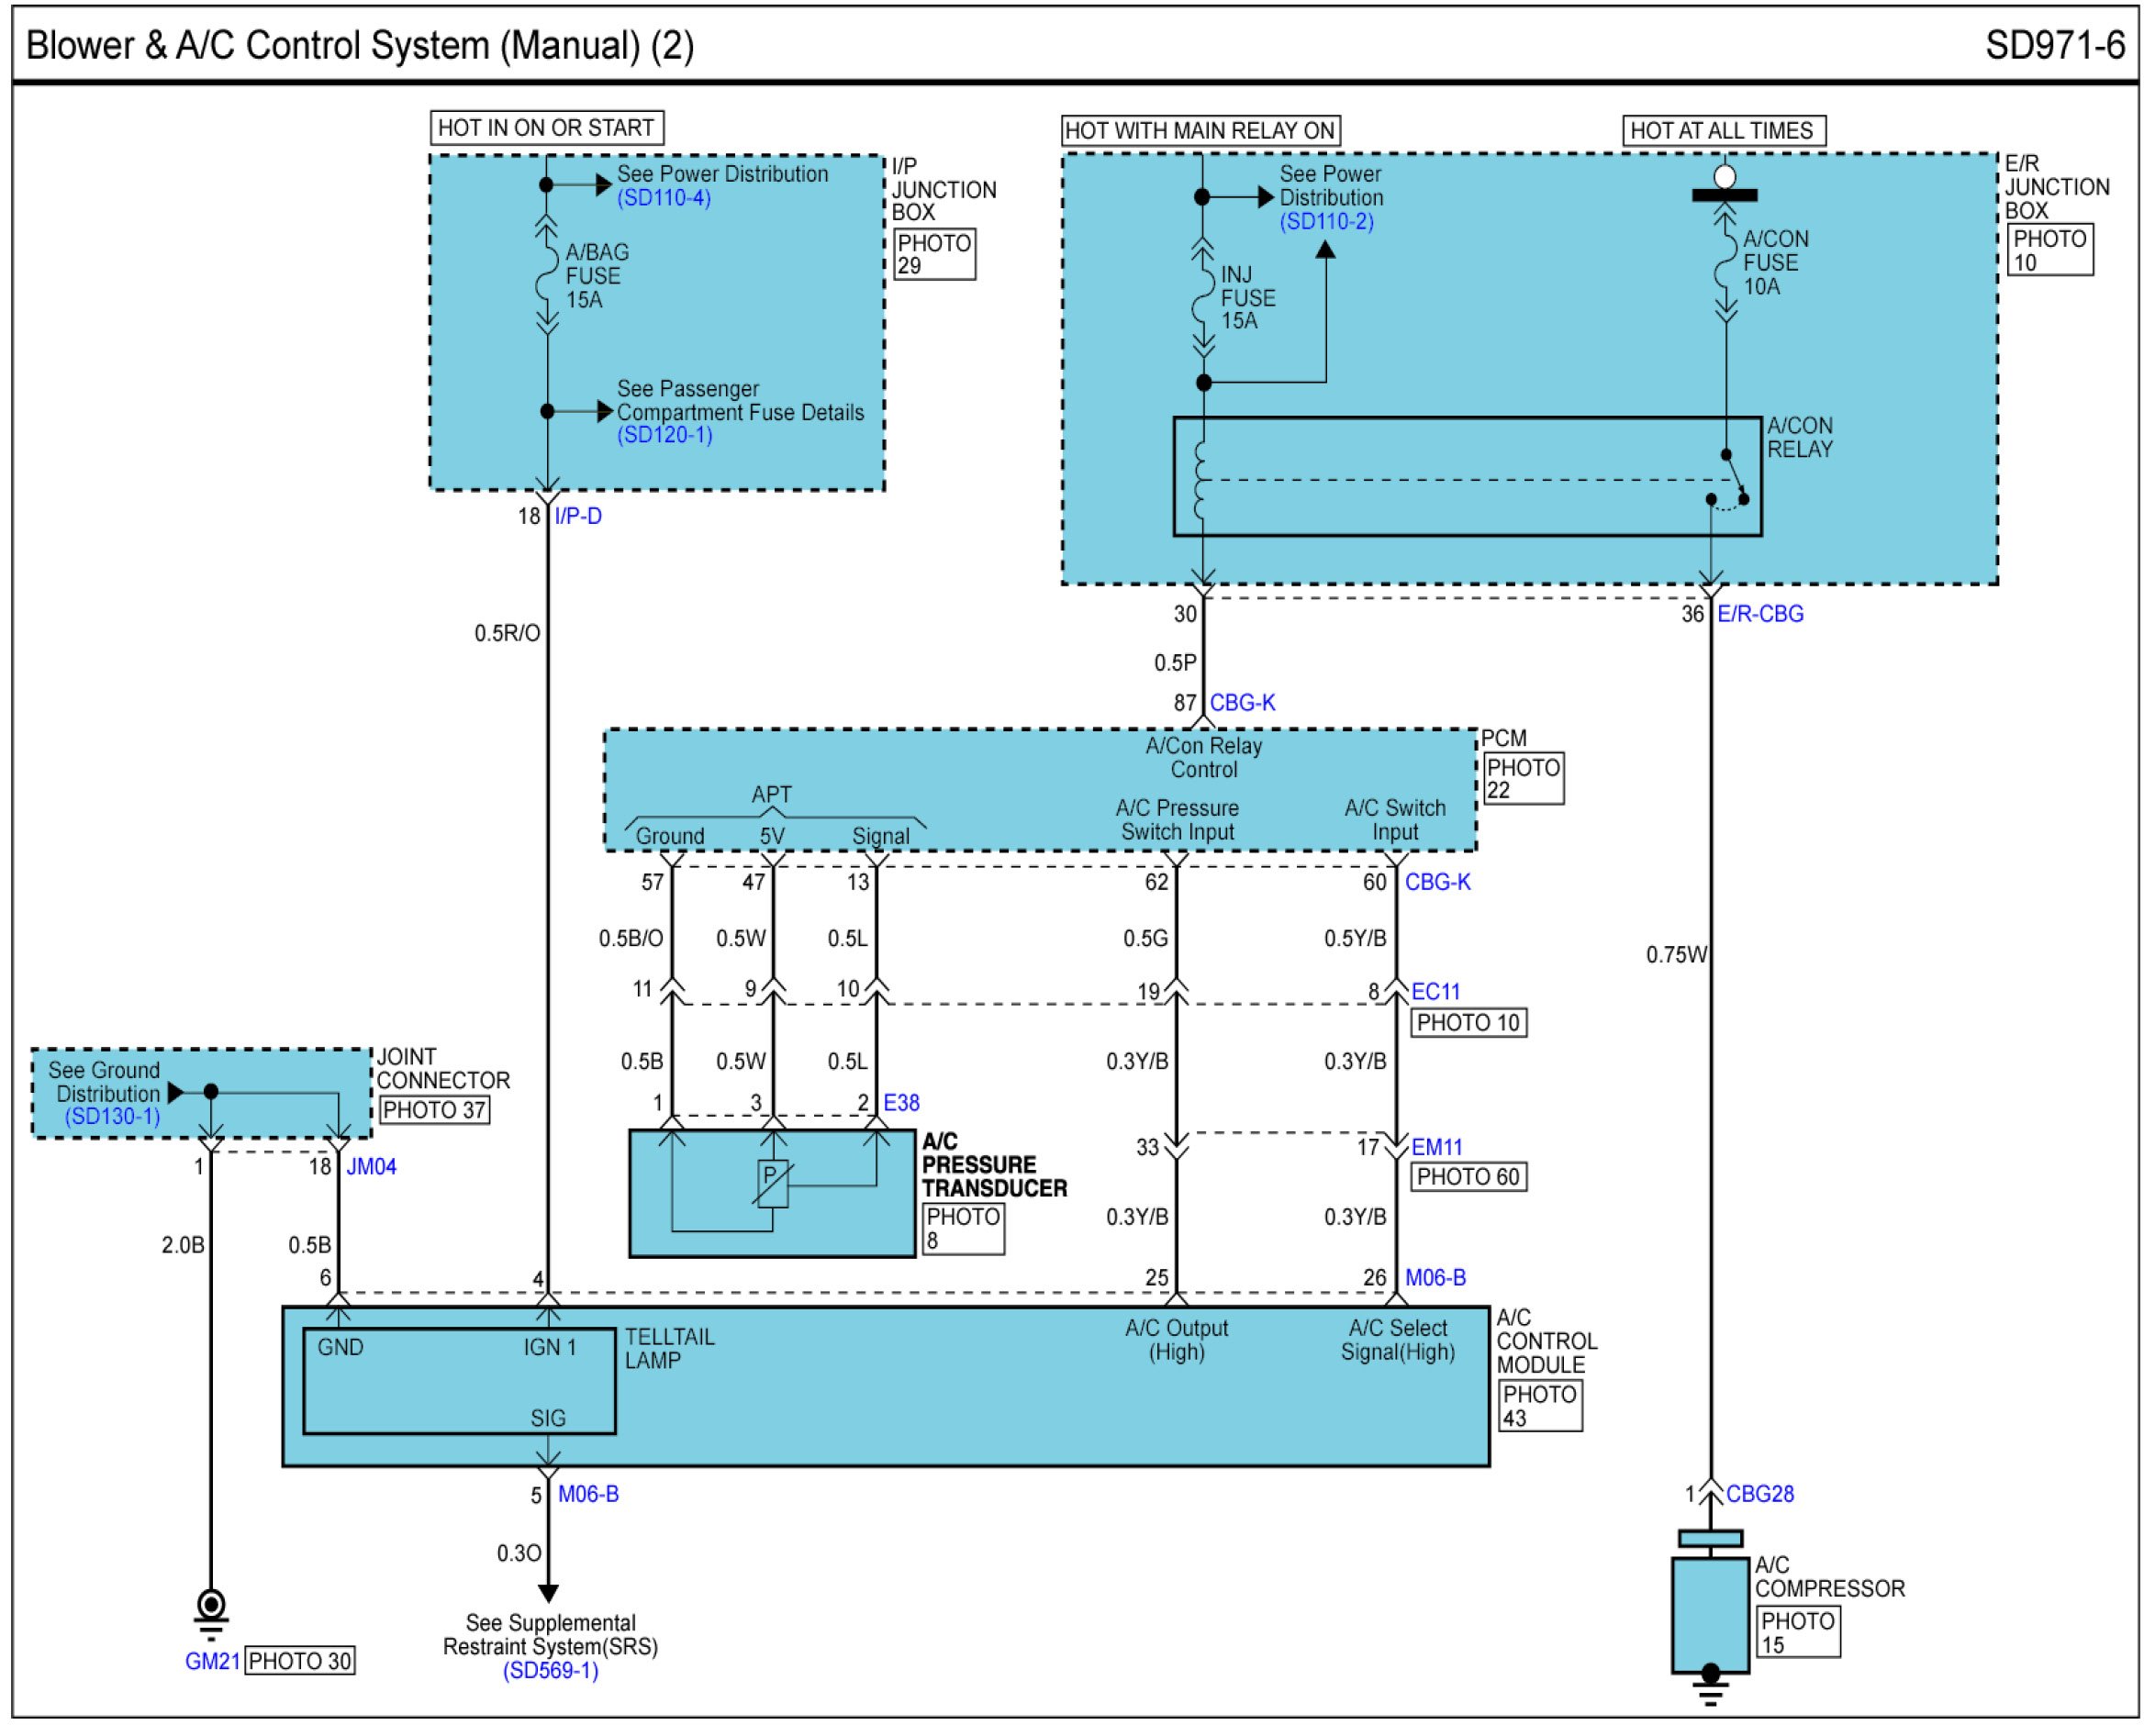The width and height of the screenshot is (2155, 1736).
Task: Click the EM11 connector label
Action: (x=1437, y=1148)
